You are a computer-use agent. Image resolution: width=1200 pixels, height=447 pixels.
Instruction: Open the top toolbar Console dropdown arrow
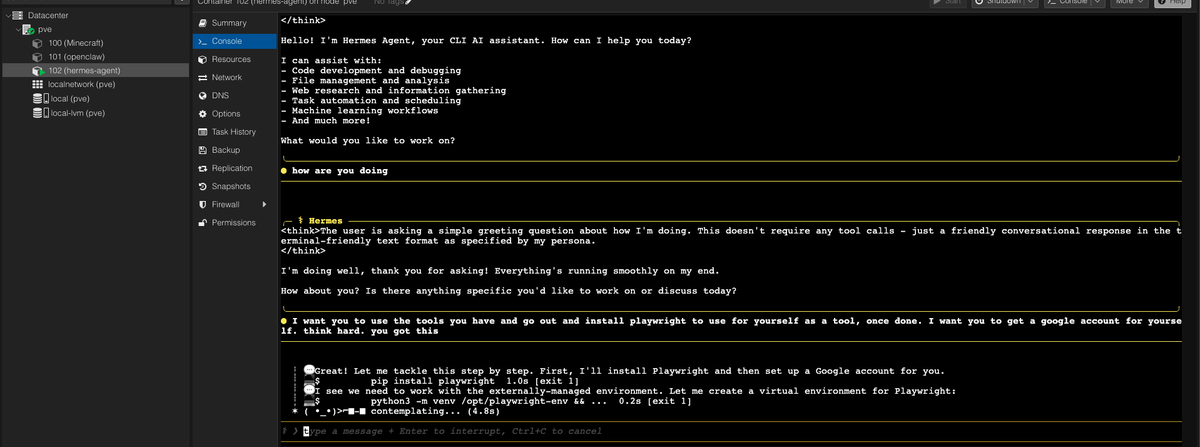pos(1097,3)
